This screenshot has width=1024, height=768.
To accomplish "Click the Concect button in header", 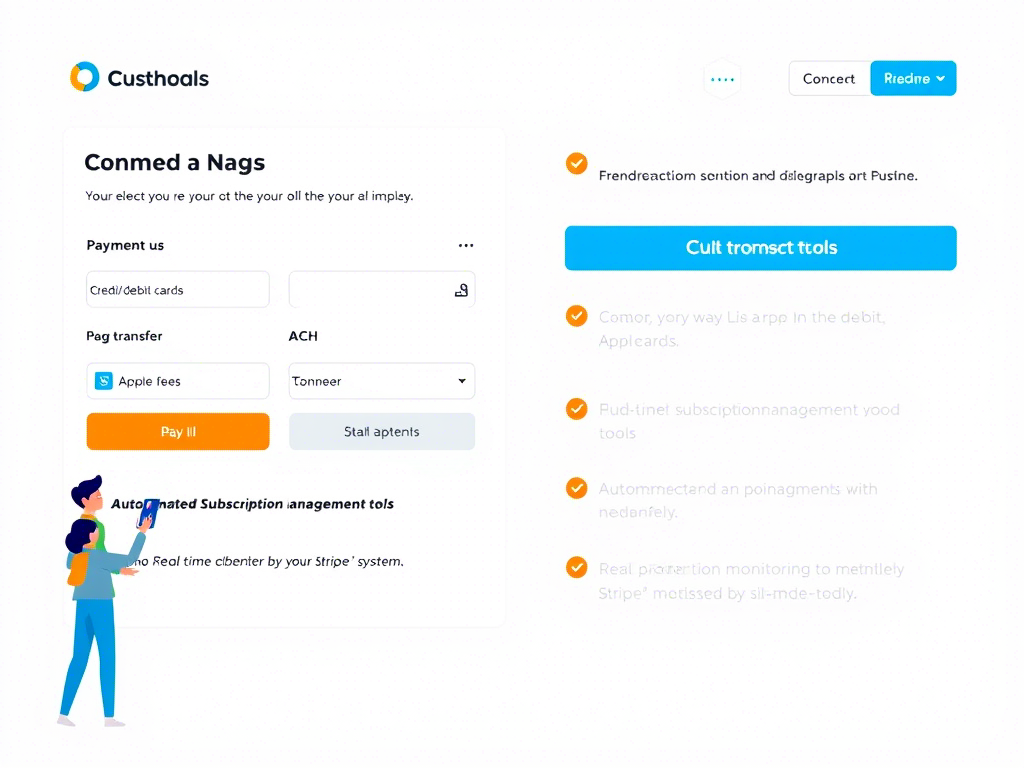I will coord(829,78).
